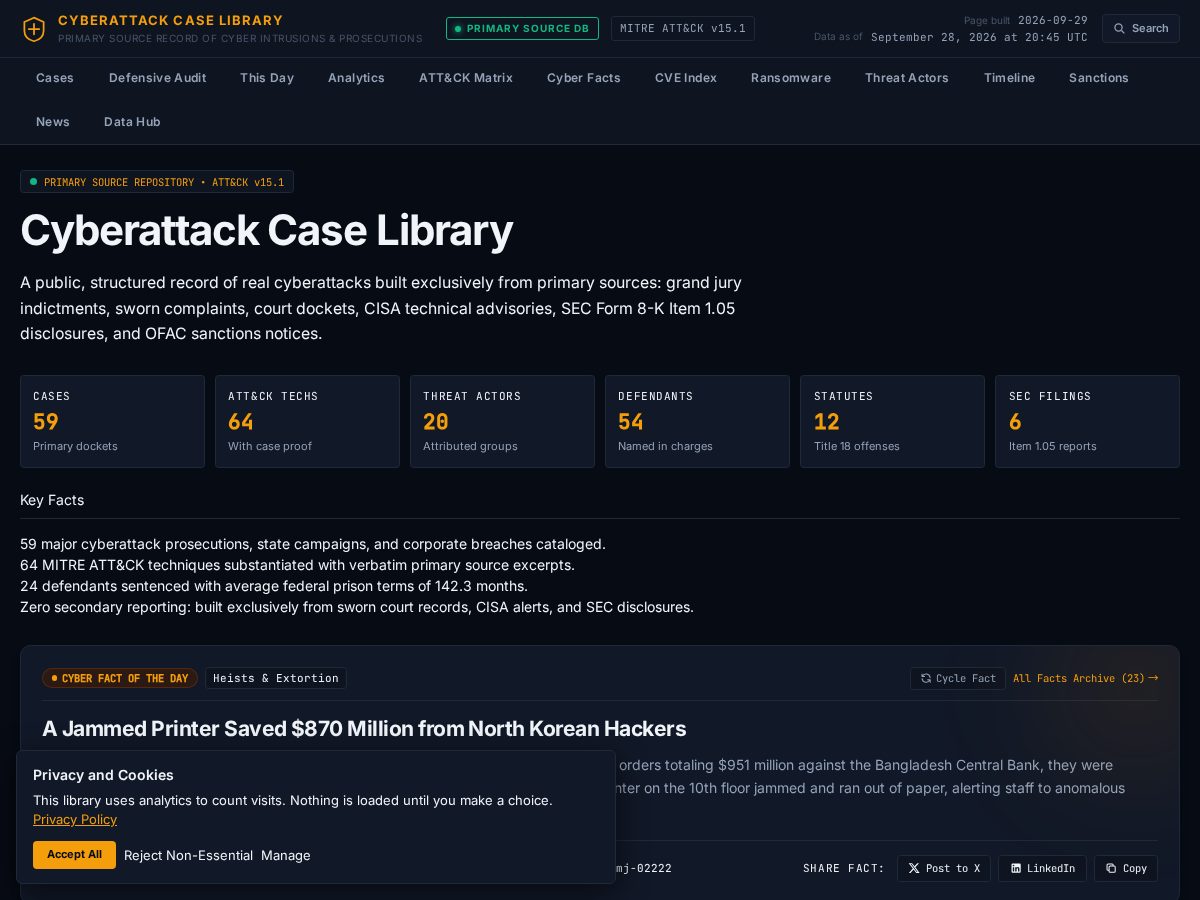The height and width of the screenshot is (900, 1200).
Task: Open the Statutes 12 stat card
Action: point(892,421)
